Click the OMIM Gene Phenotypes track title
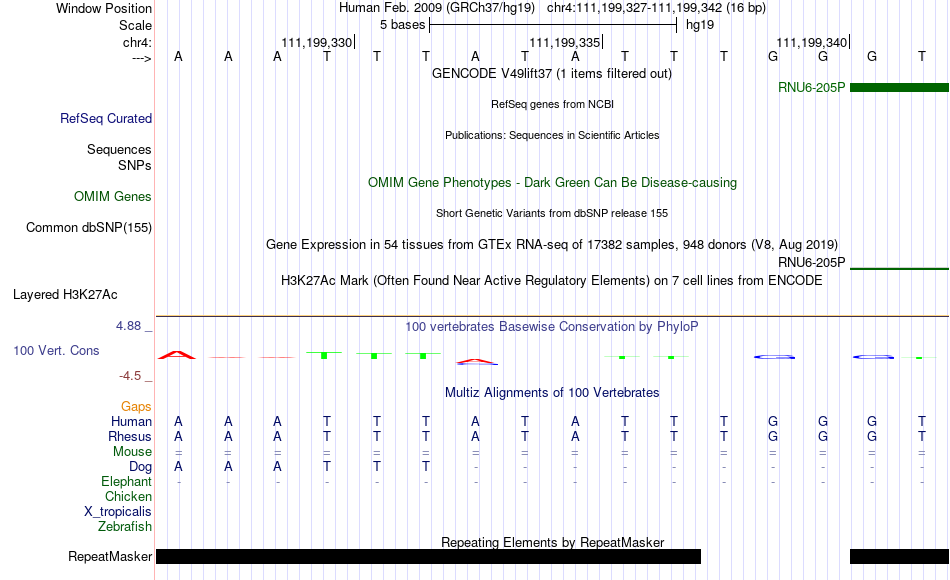 [552, 183]
